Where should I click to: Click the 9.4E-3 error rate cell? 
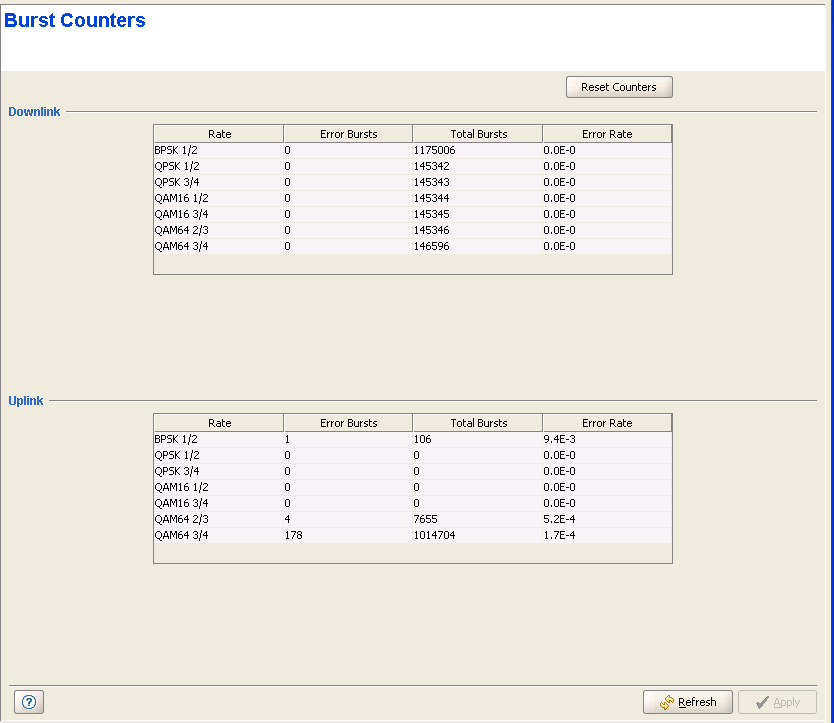tap(560, 439)
